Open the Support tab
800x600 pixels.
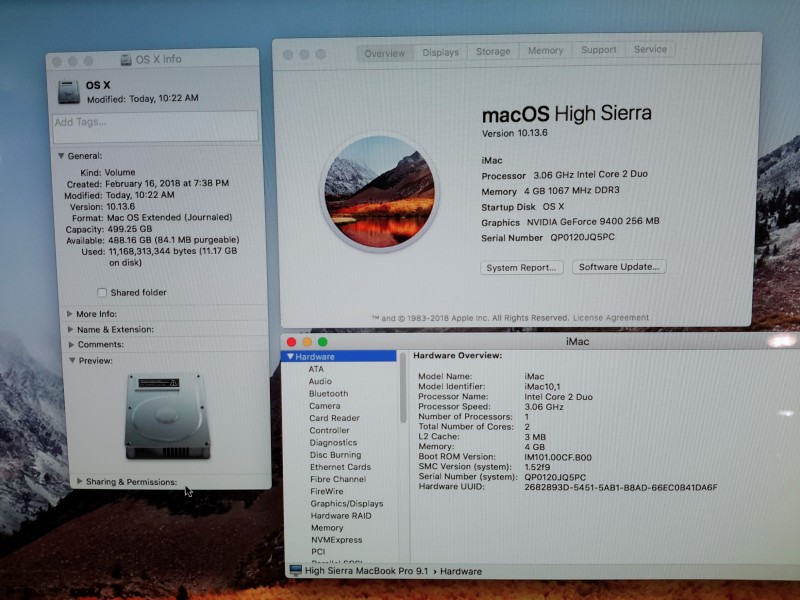(x=598, y=49)
